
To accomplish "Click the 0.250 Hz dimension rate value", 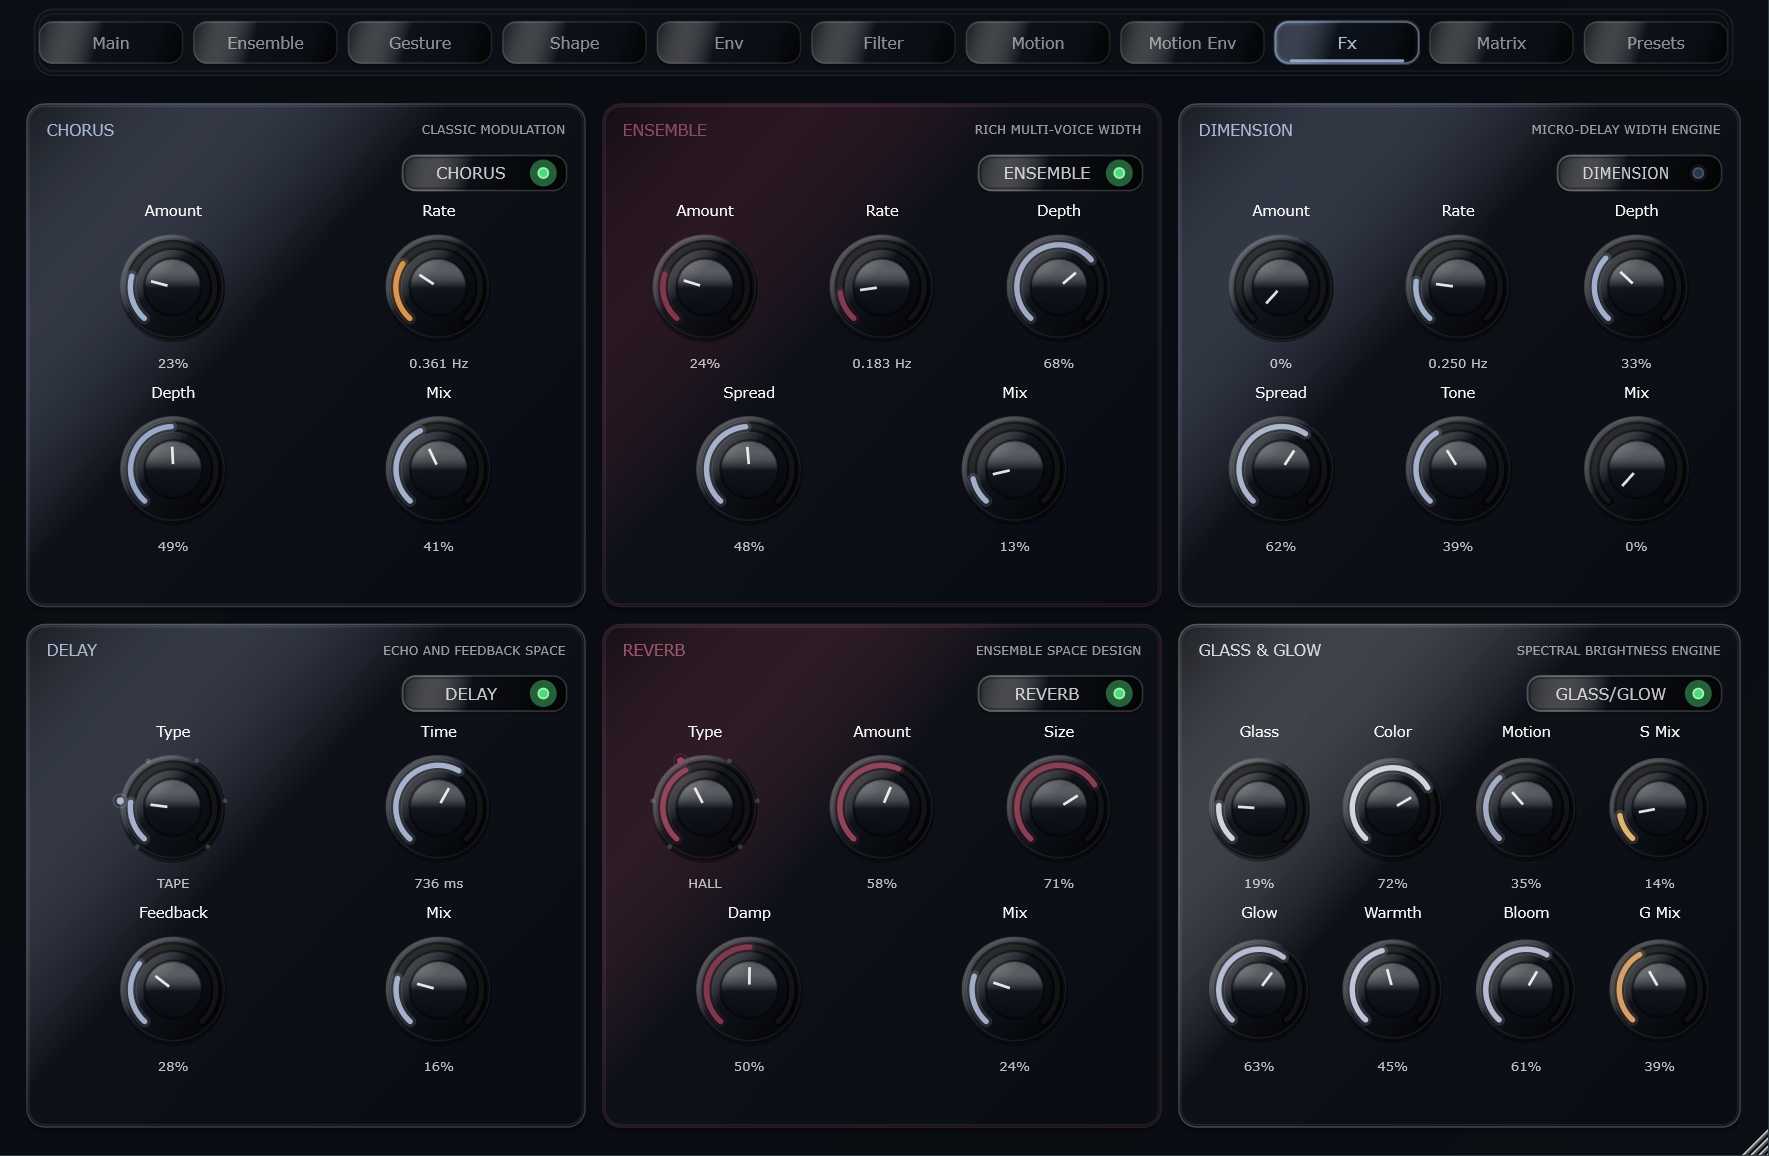I will pyautogui.click(x=1458, y=364).
